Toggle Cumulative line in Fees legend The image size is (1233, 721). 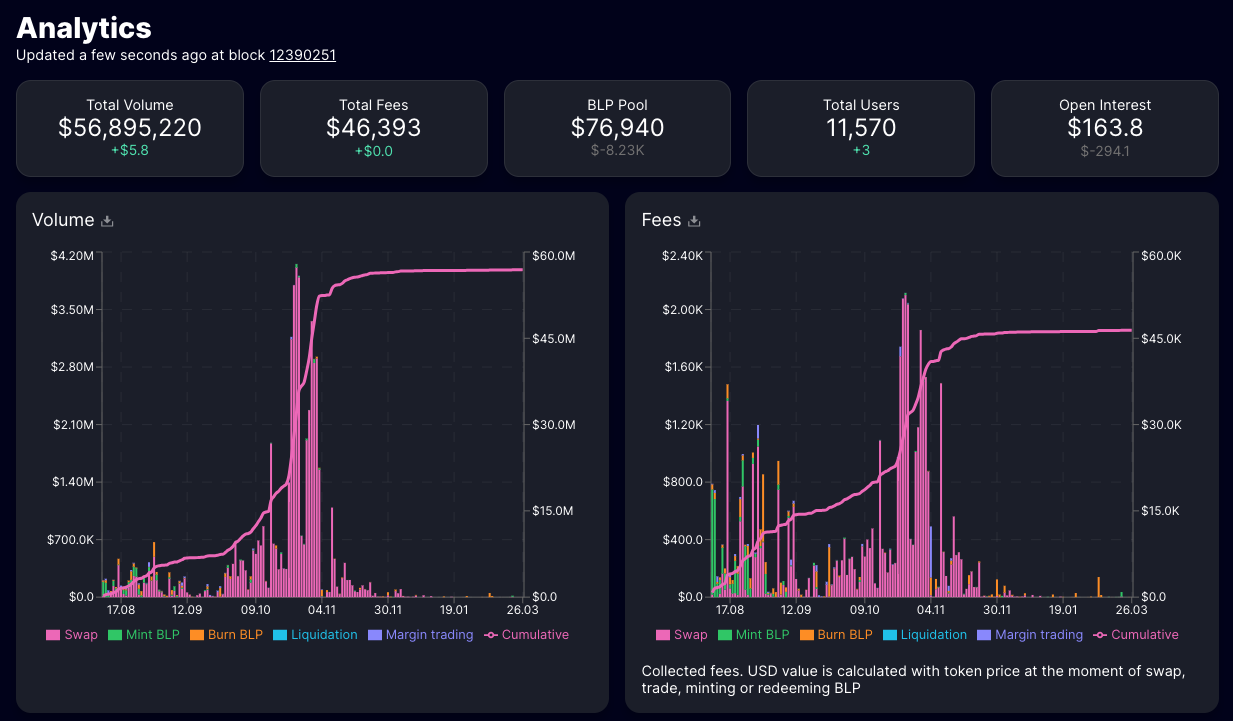pyautogui.click(x=1136, y=635)
